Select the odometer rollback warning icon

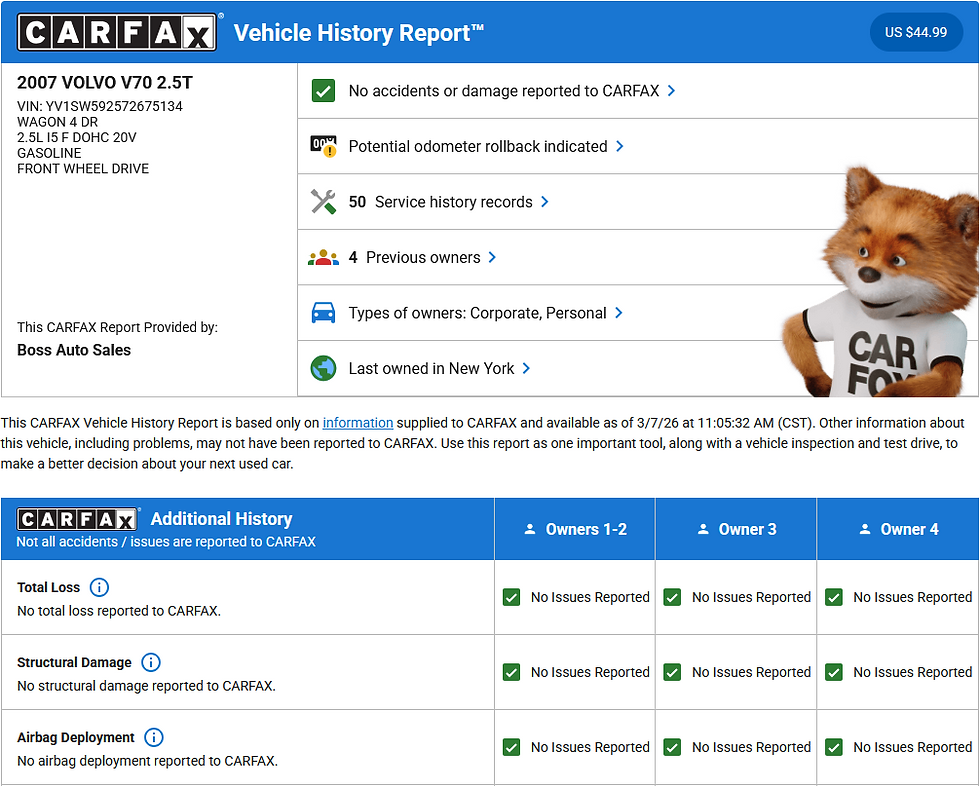[323, 145]
